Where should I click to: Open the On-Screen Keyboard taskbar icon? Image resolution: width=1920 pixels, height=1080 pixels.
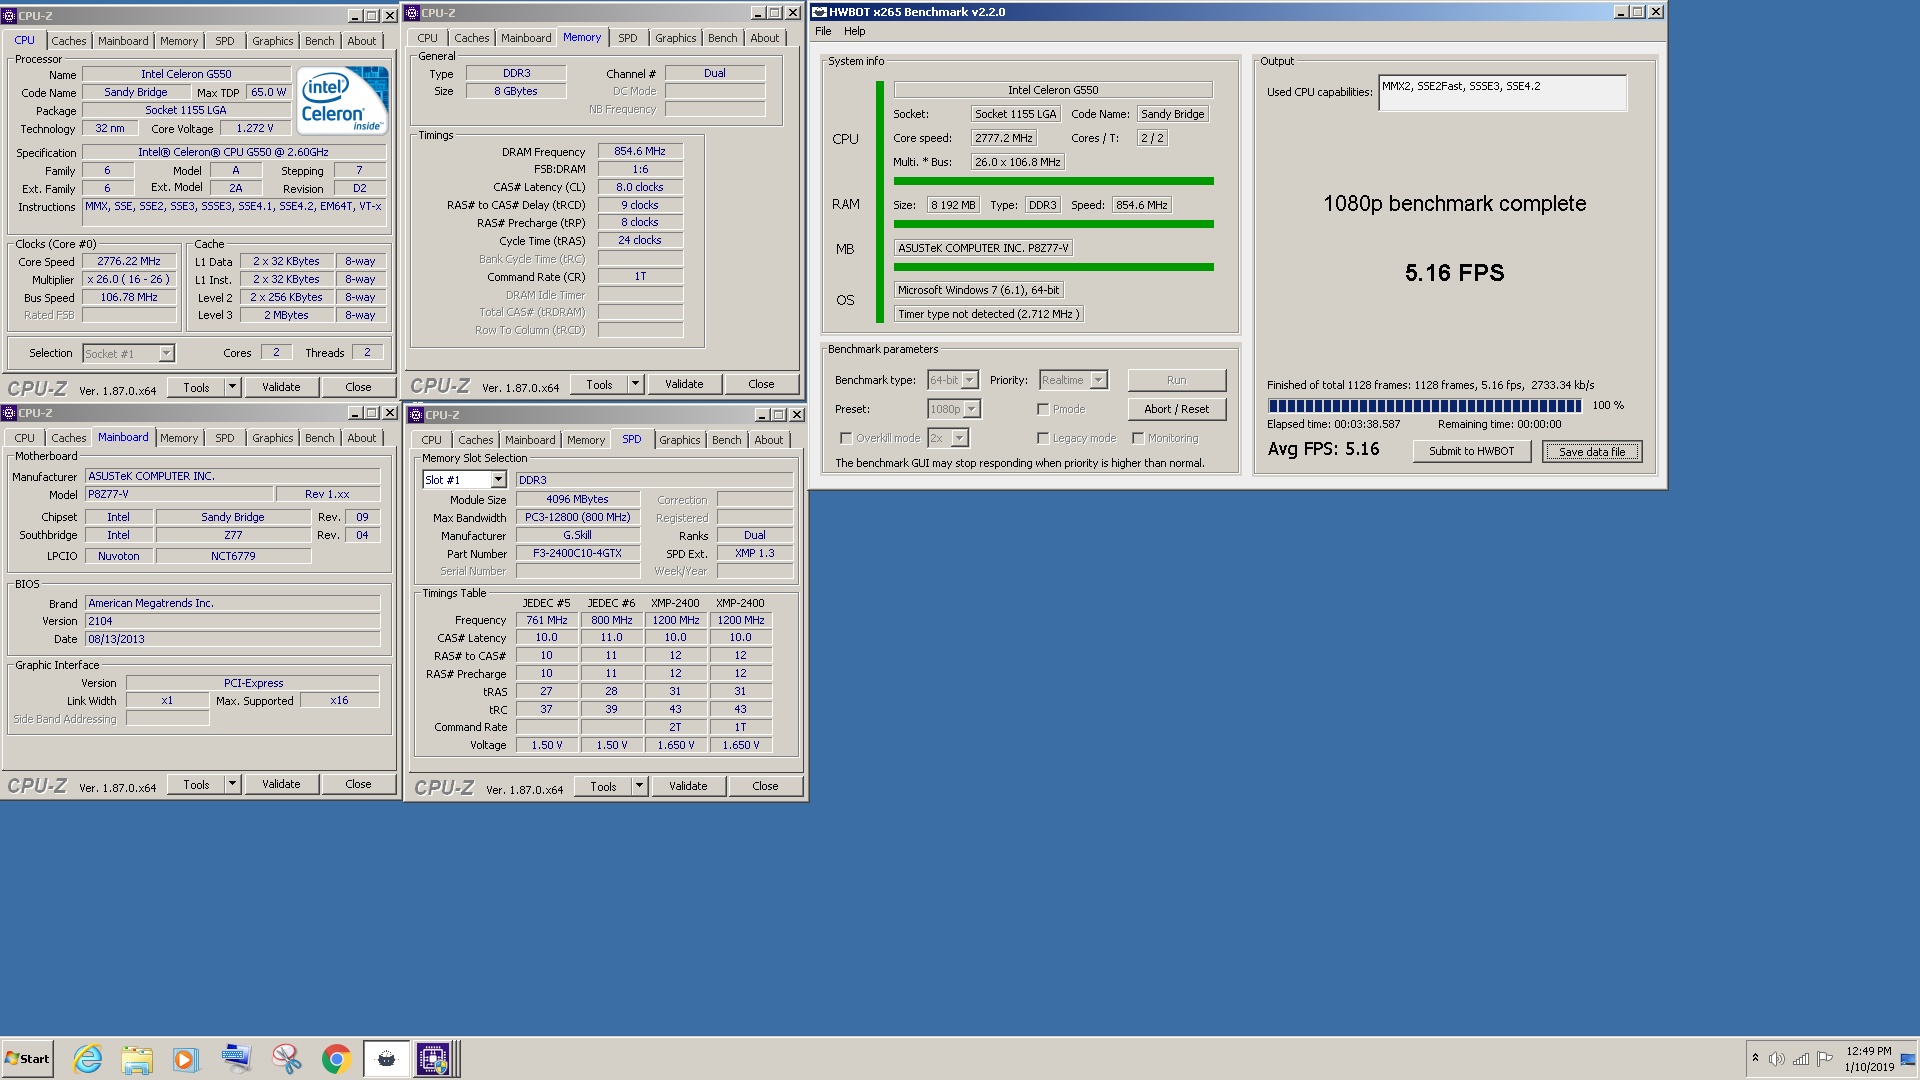pos(236,1059)
